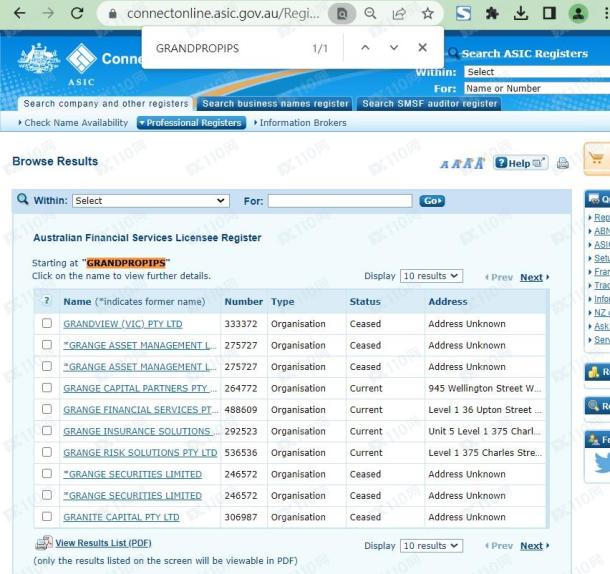Click the Name or Number field
The image size is (610, 574).
(x=537, y=88)
